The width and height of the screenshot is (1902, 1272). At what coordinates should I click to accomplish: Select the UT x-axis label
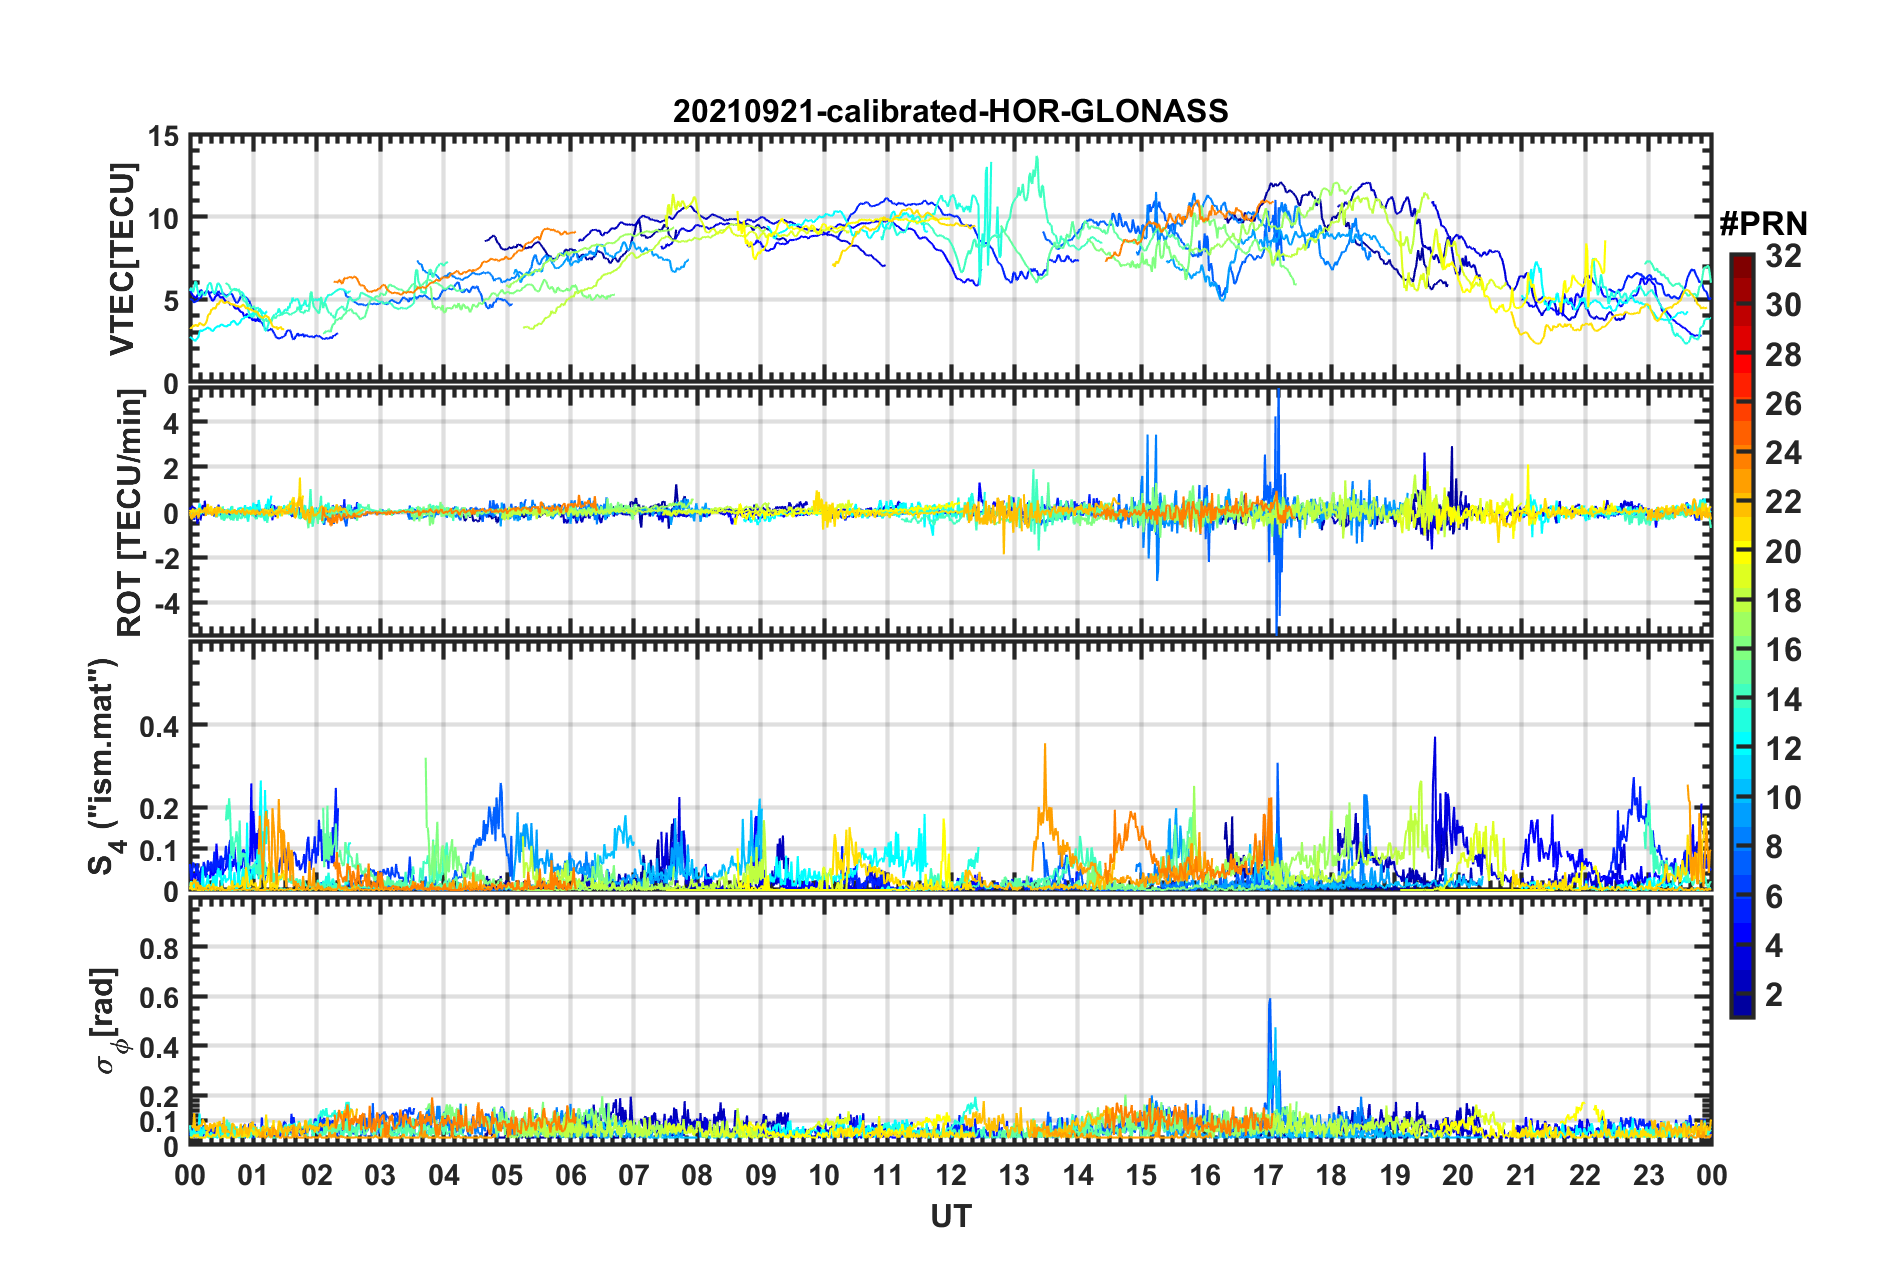click(951, 1216)
